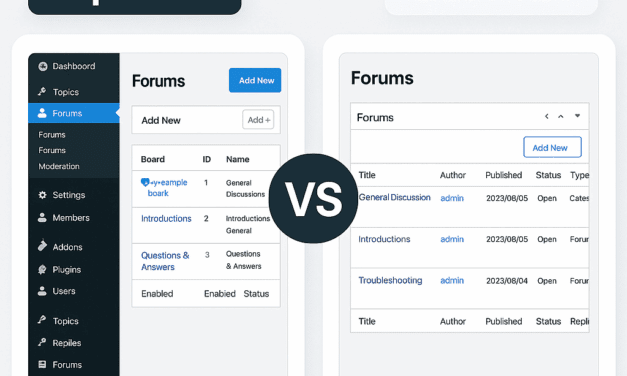The height and width of the screenshot is (376, 627).
Task: Click the ID cell showing 3
Action: pyautogui.click(x=207, y=255)
